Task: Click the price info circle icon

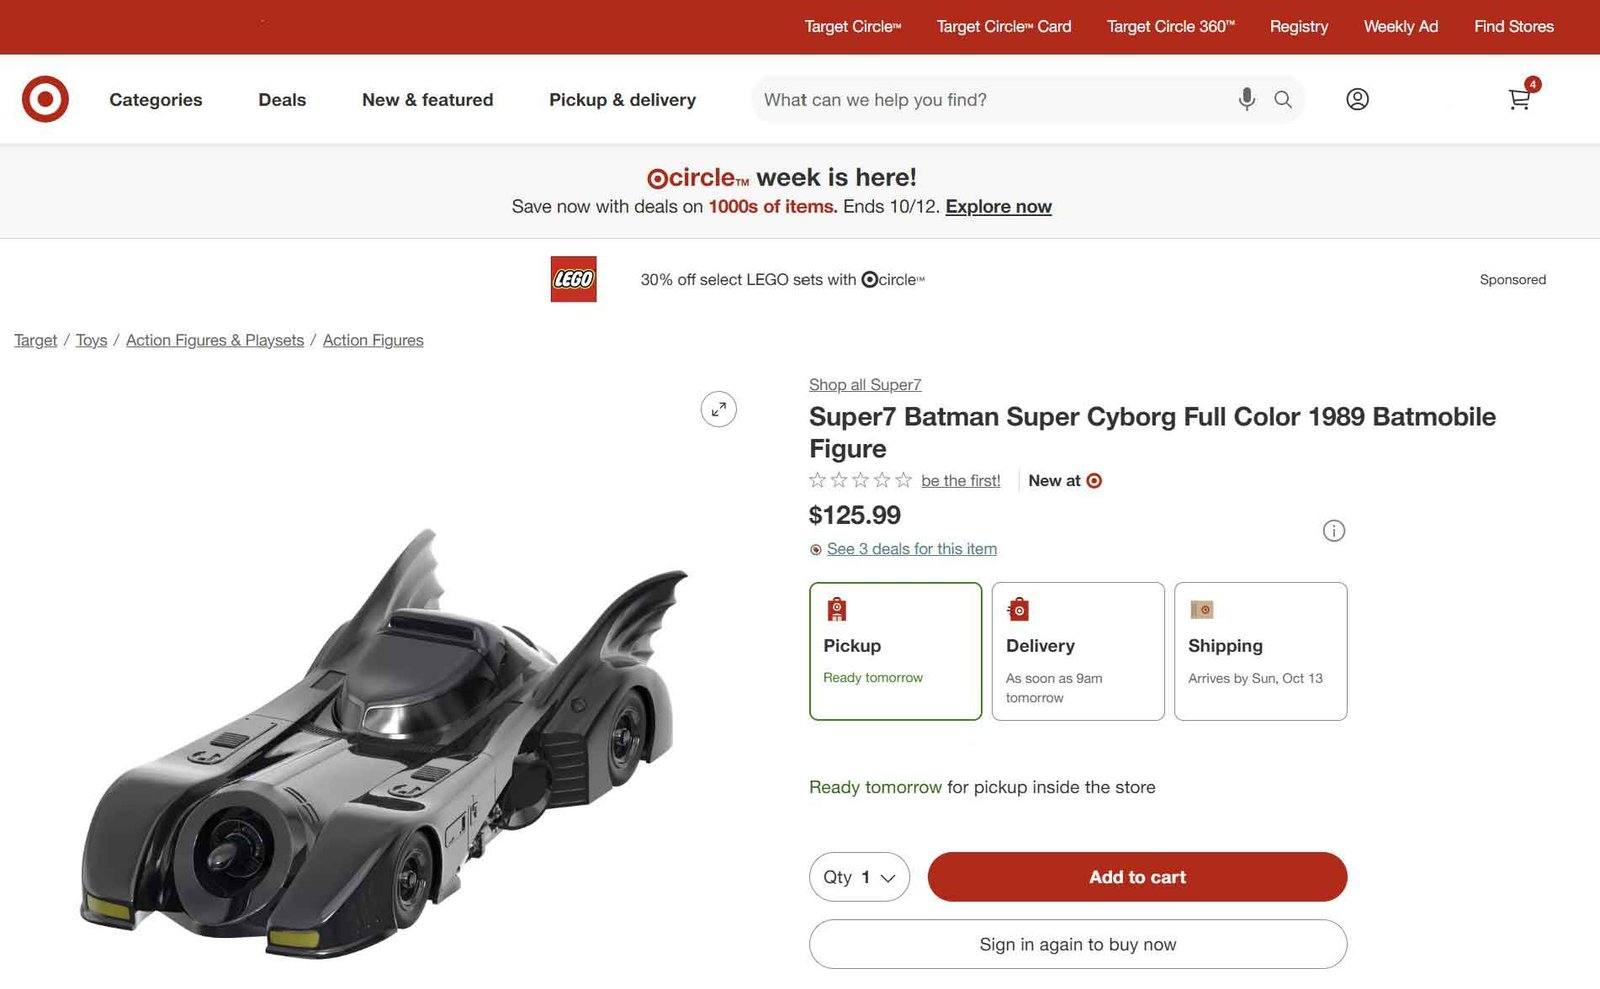Action: pos(1333,531)
